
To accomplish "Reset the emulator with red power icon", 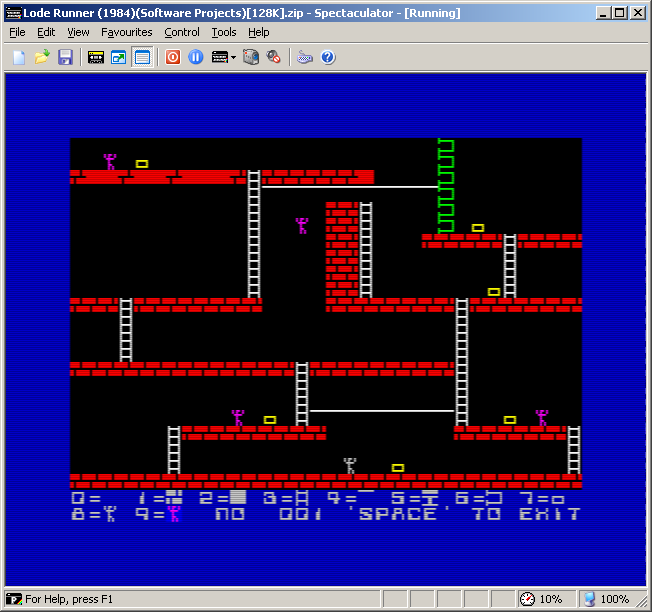I will pyautogui.click(x=173, y=57).
